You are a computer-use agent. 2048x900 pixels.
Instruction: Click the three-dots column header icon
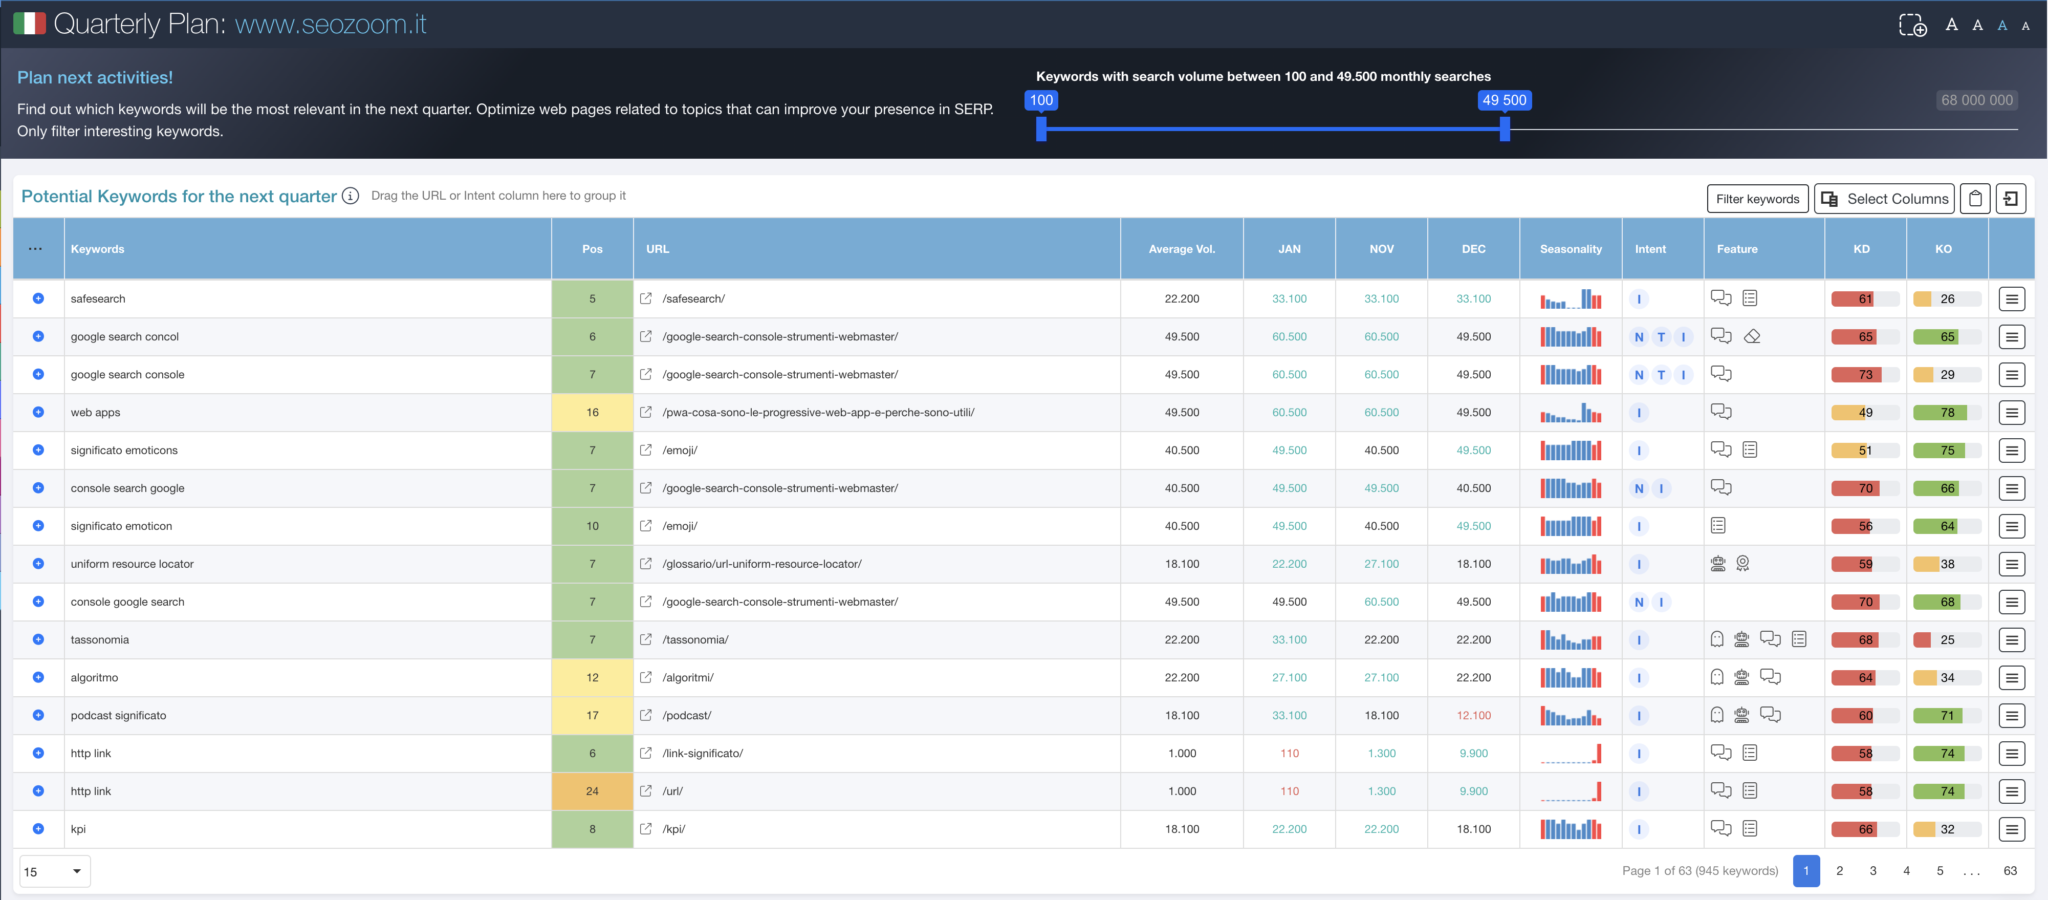pyautogui.click(x=36, y=249)
